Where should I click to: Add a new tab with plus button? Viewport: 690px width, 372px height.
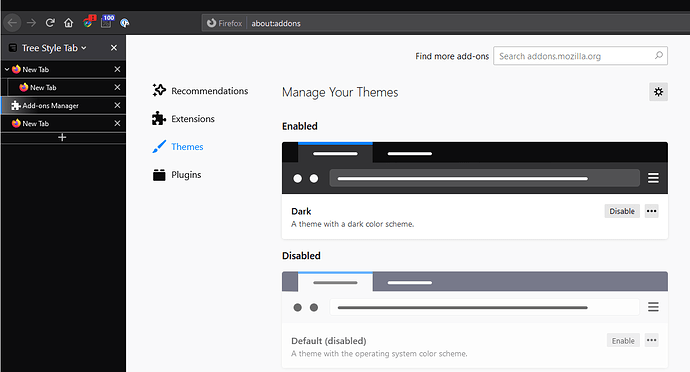tap(62, 137)
